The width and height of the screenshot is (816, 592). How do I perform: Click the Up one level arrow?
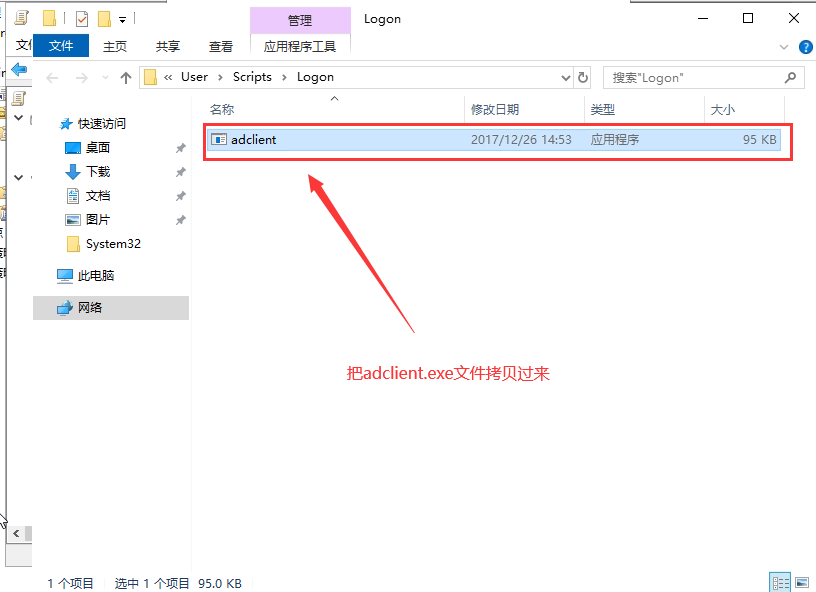coord(126,77)
